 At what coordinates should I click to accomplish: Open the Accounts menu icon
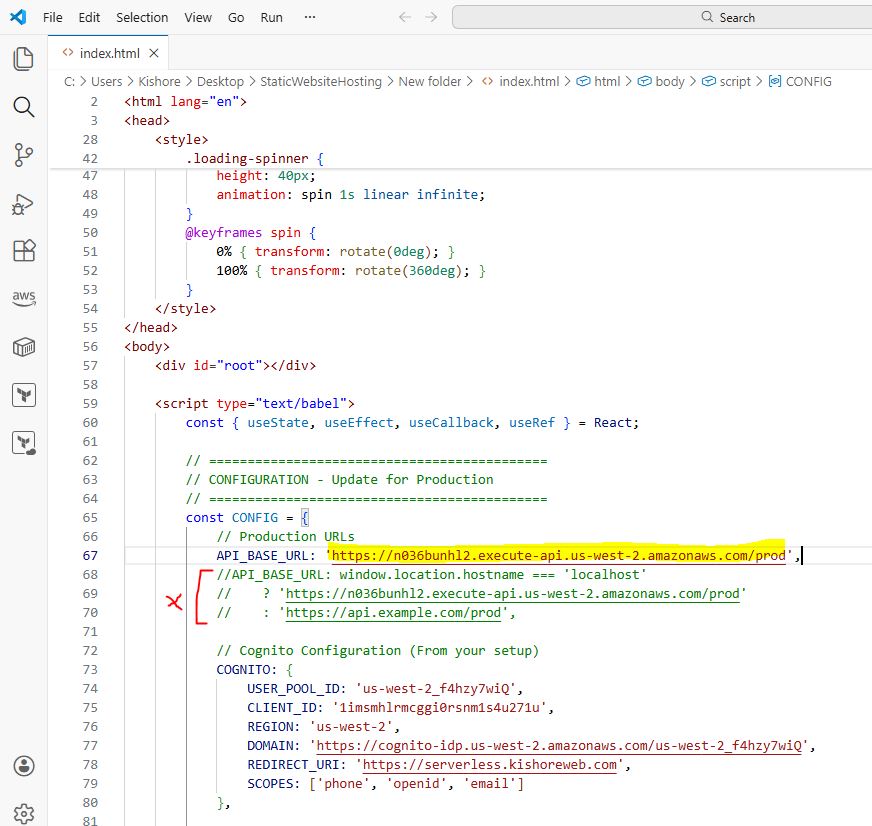point(24,766)
